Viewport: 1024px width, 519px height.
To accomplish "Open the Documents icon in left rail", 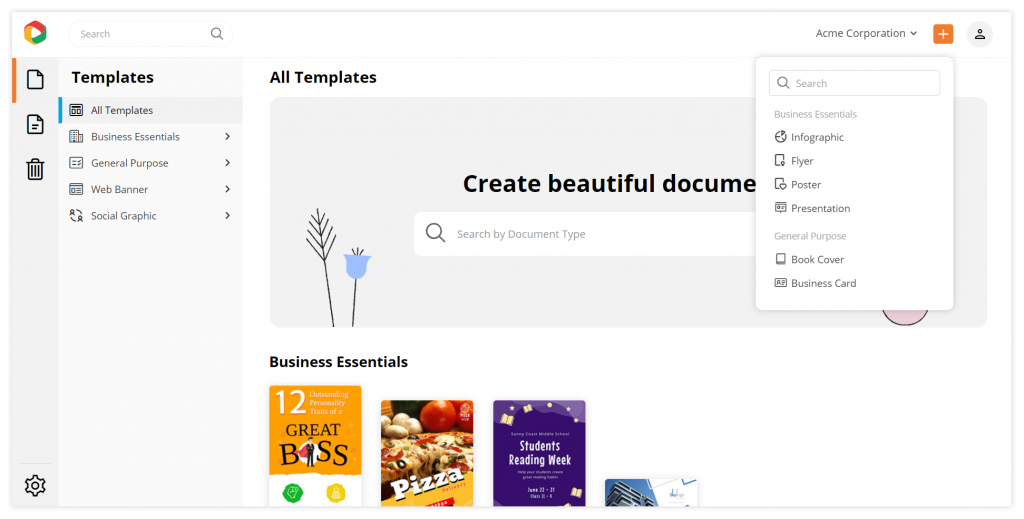I will 35,124.
